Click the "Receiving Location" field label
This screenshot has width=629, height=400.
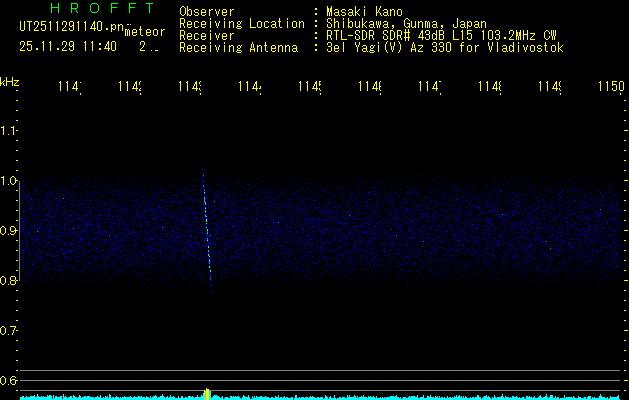241,23
